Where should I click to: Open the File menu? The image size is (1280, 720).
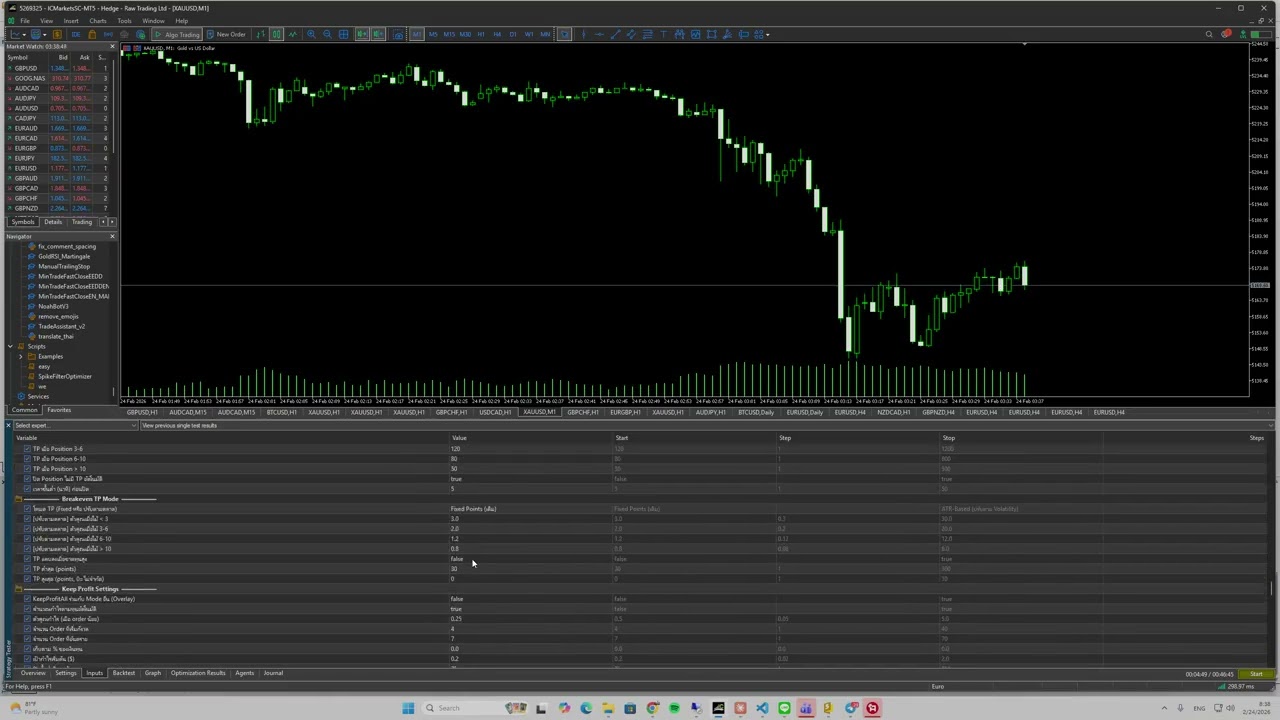click(x=24, y=21)
